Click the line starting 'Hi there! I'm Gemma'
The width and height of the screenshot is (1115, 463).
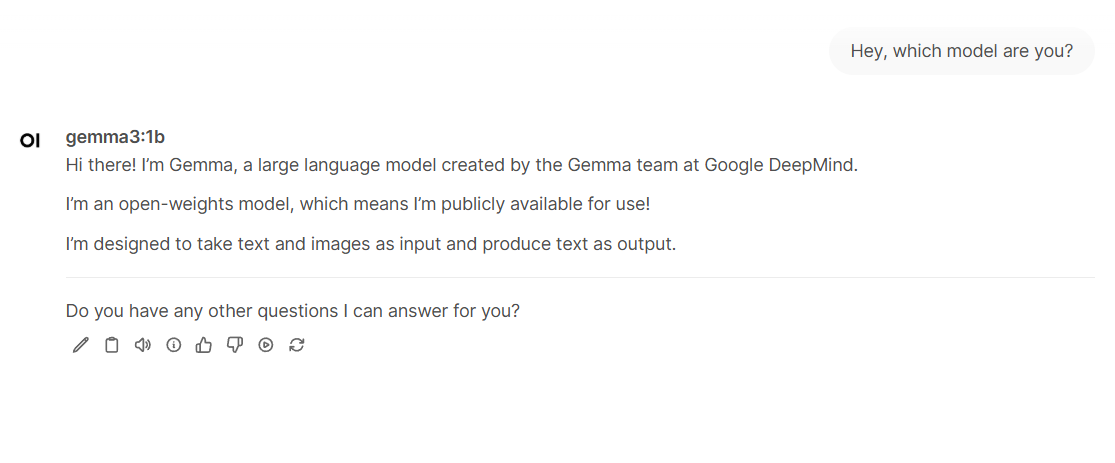coord(462,165)
